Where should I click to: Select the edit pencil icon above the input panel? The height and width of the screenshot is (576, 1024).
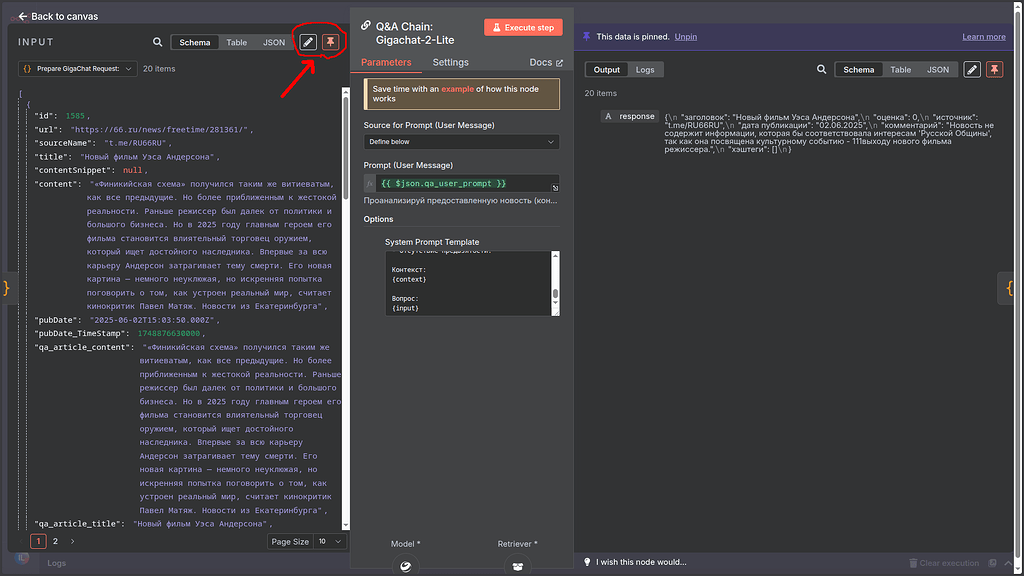(307, 41)
